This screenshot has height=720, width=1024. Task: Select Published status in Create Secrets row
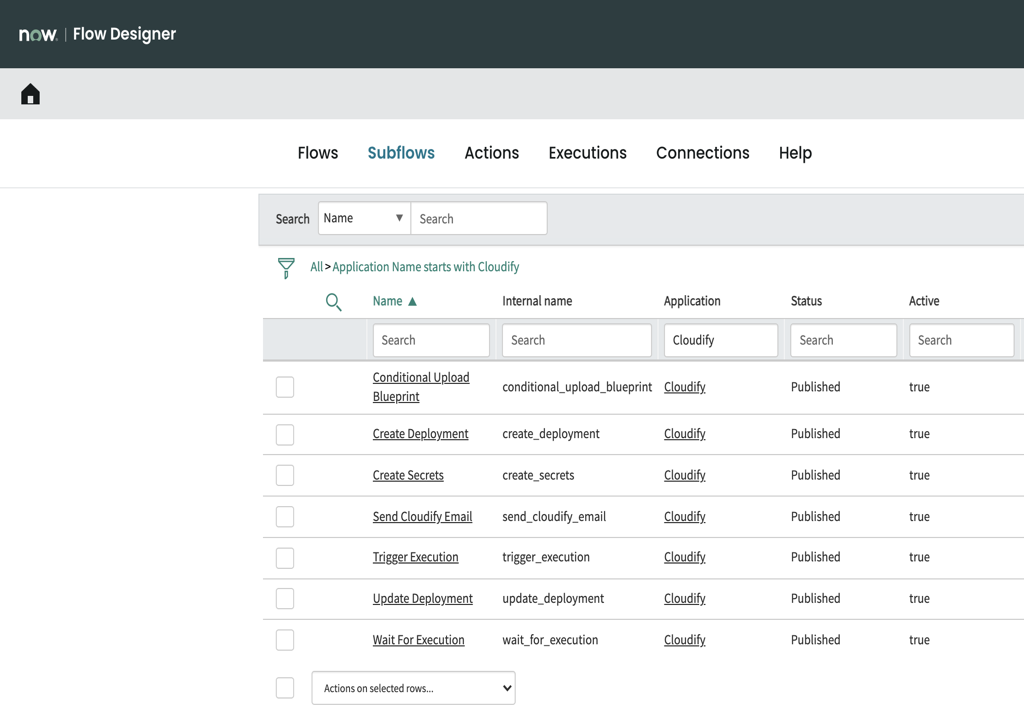tap(816, 475)
